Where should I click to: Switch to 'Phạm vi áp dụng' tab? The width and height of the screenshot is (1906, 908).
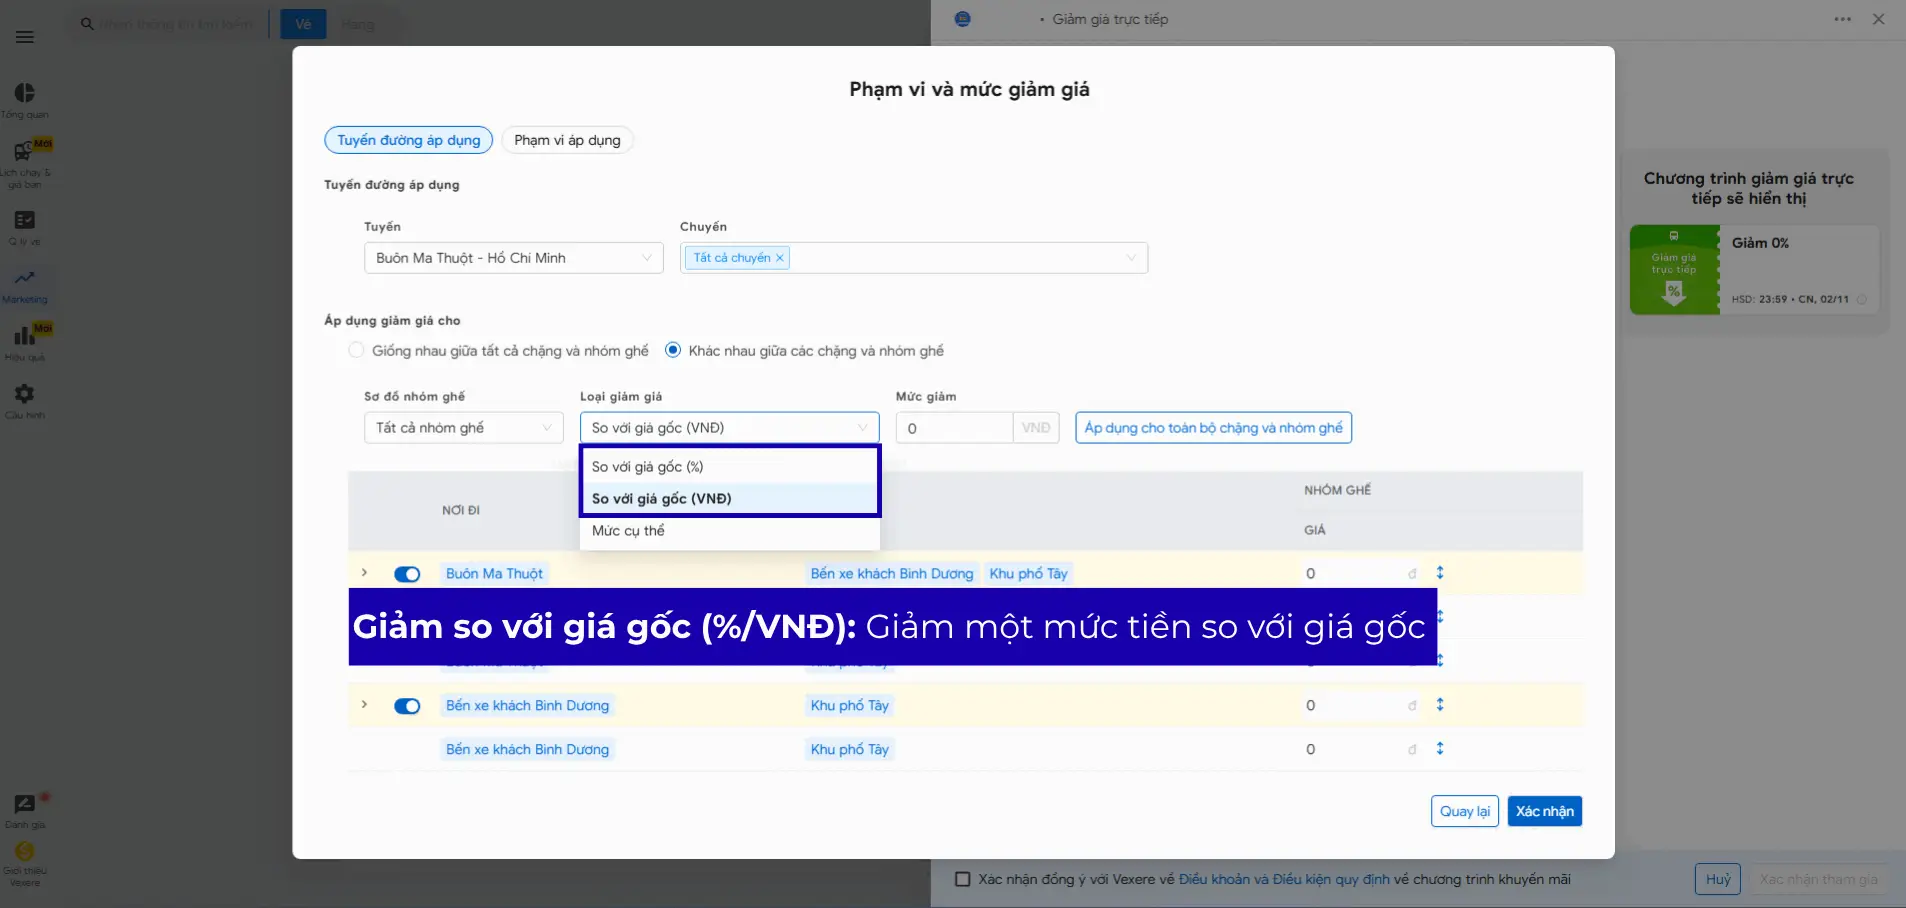tap(567, 141)
